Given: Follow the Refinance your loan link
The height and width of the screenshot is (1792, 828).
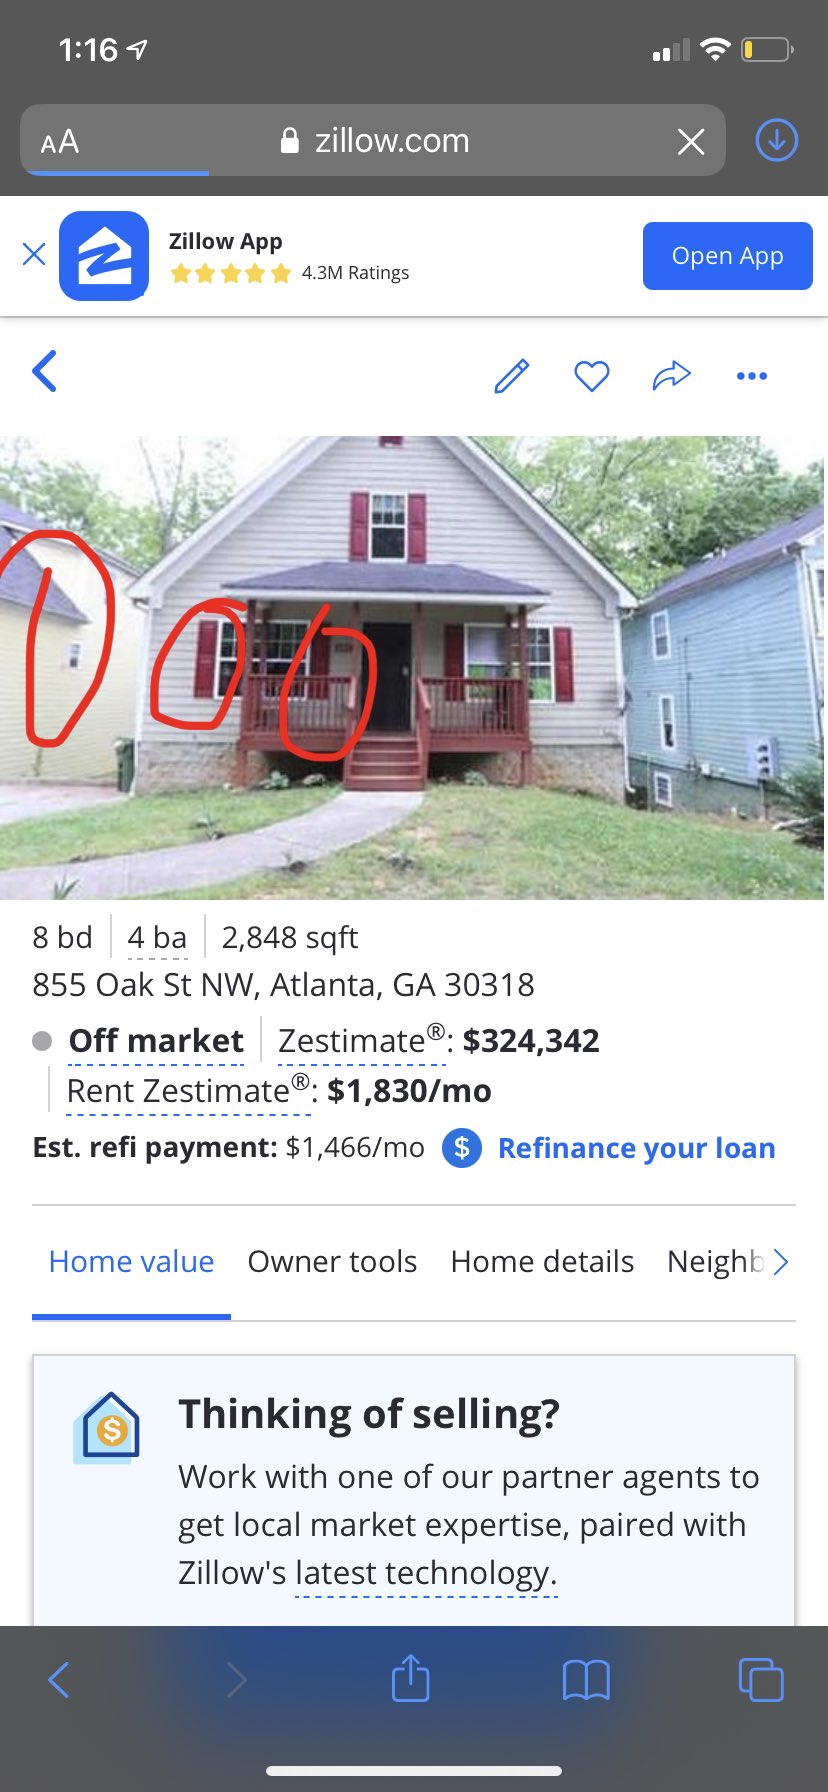Looking at the screenshot, I should pyautogui.click(x=636, y=1148).
